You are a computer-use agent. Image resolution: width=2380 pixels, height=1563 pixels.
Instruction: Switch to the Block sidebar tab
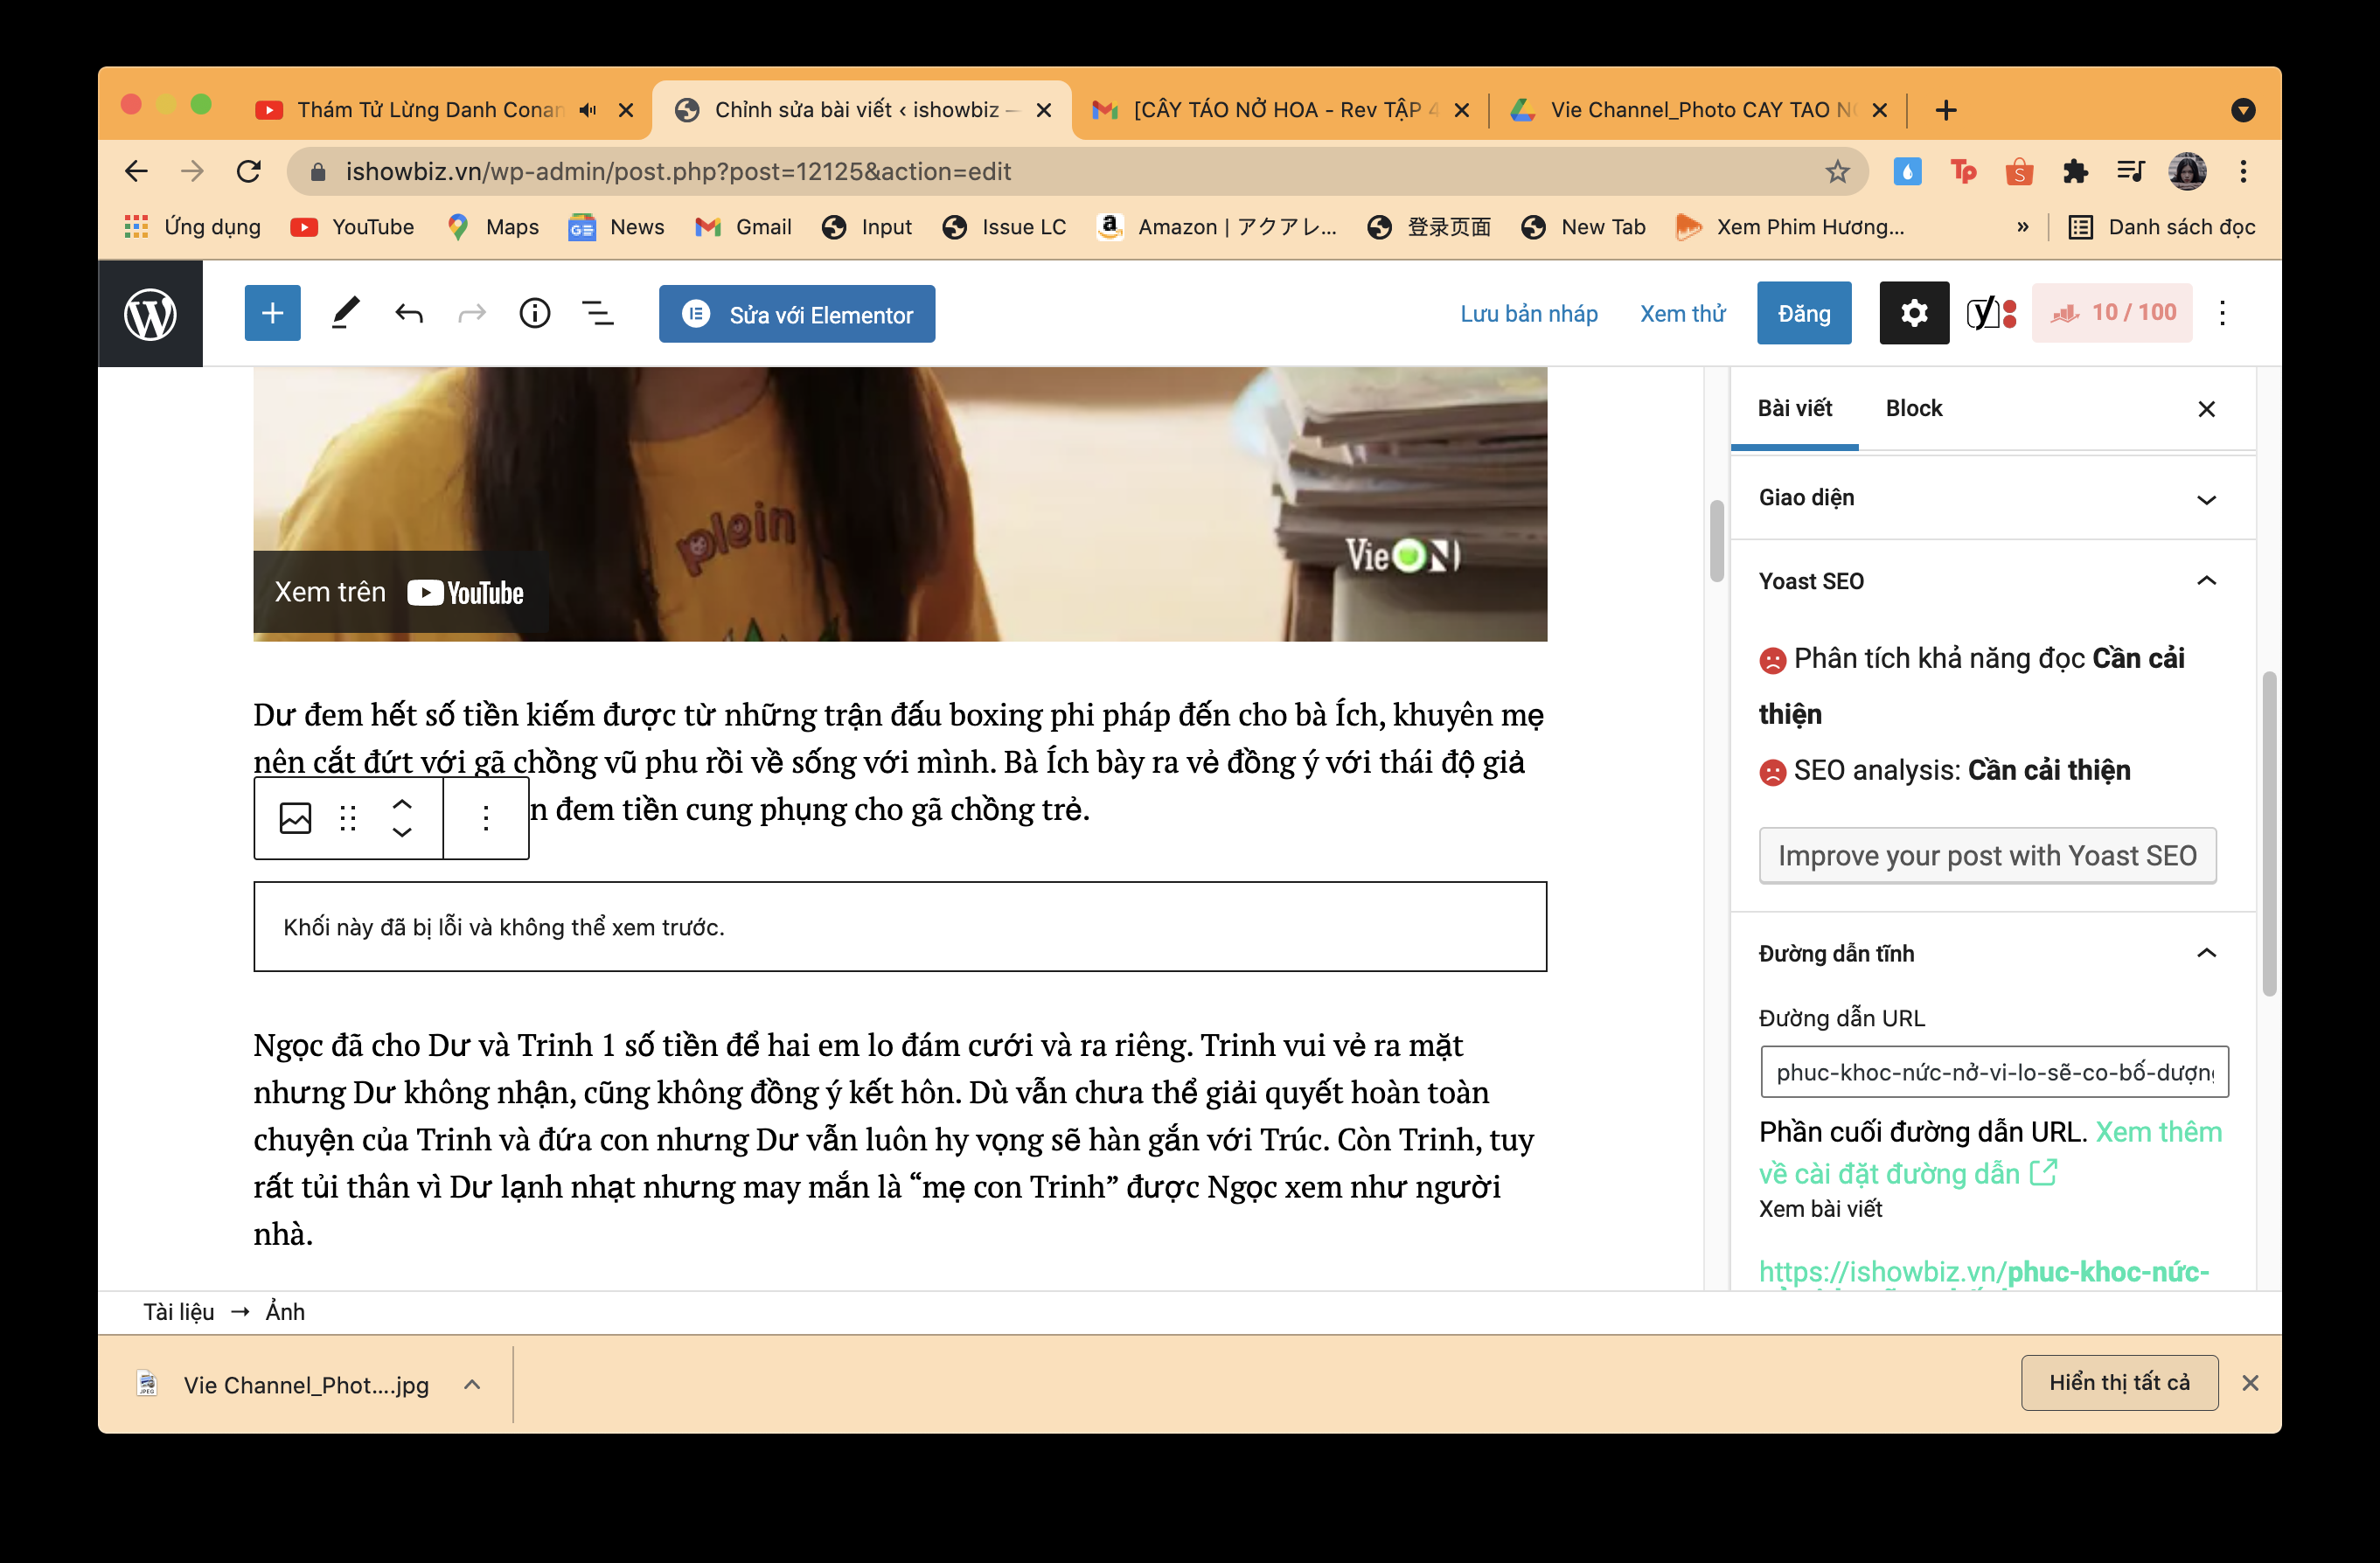pos(1913,408)
